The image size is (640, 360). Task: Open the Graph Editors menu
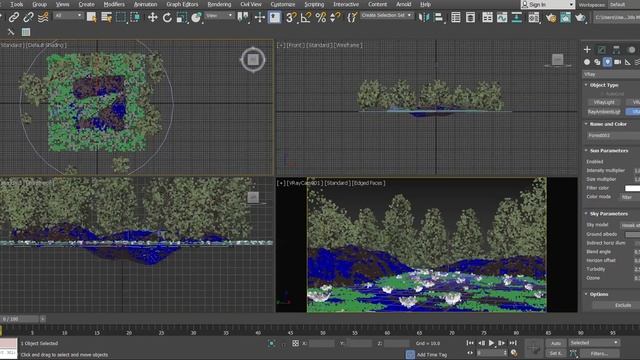coord(182,4)
